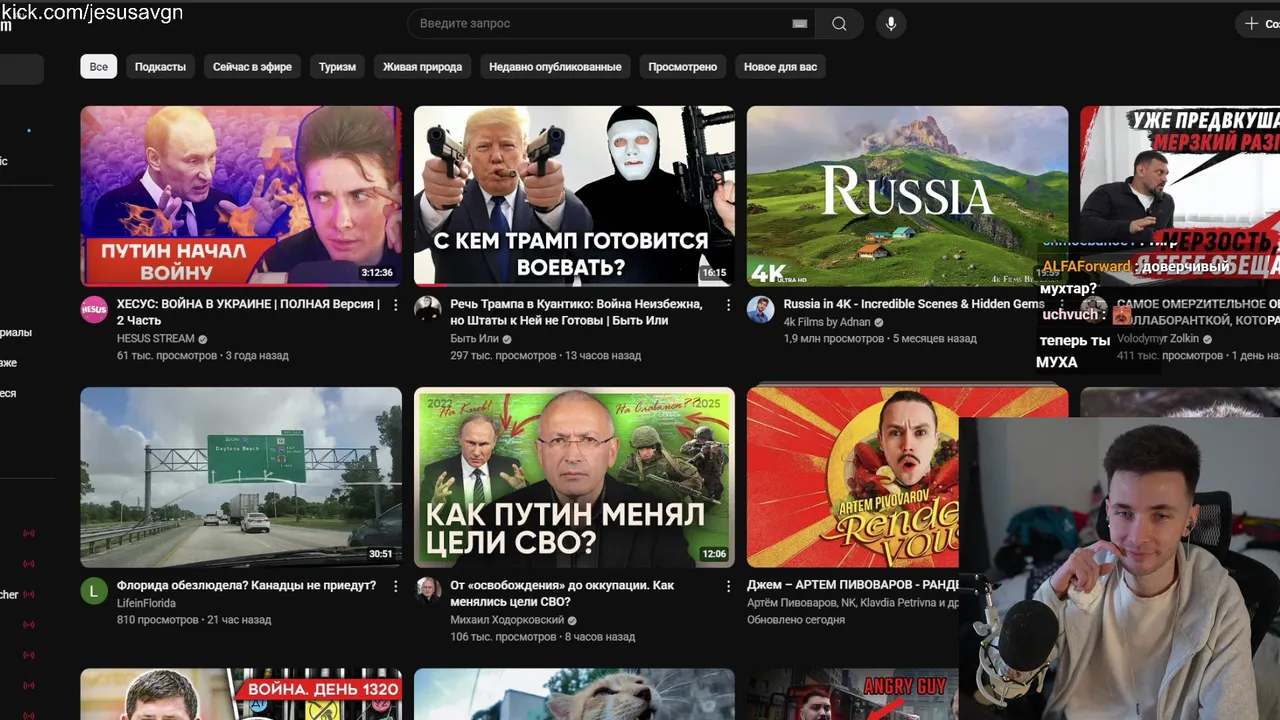Open the Florida highway video thumbnail
The image size is (1280, 720).
(241, 477)
